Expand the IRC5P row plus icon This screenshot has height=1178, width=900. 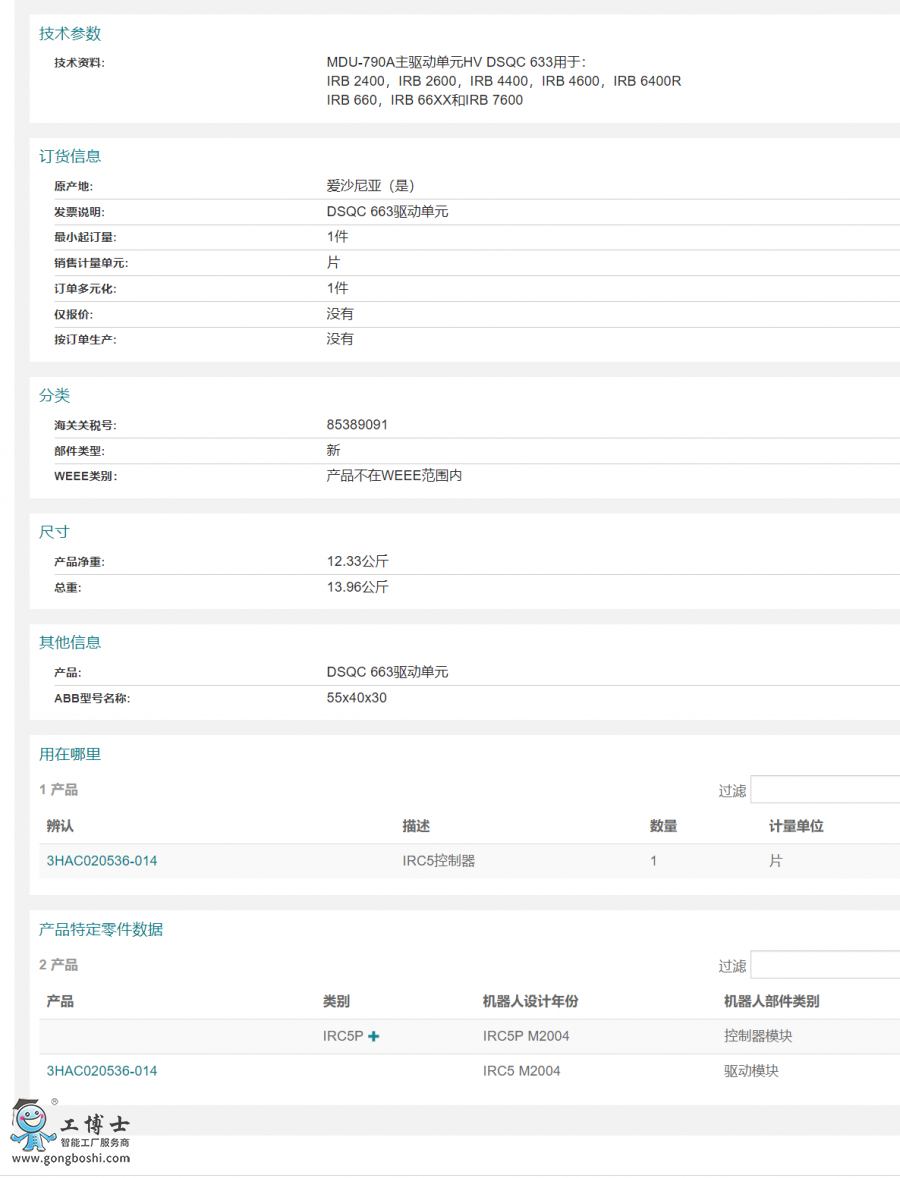click(x=374, y=1037)
